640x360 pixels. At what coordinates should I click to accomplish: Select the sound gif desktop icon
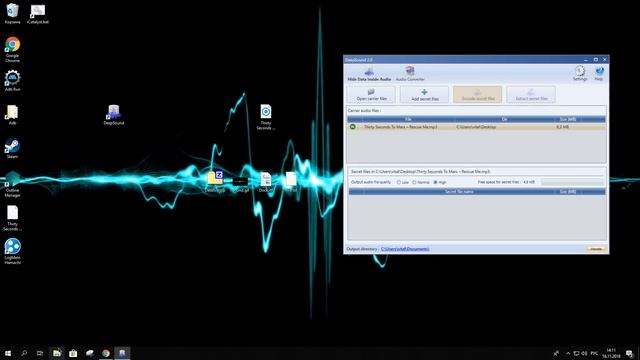click(x=240, y=183)
